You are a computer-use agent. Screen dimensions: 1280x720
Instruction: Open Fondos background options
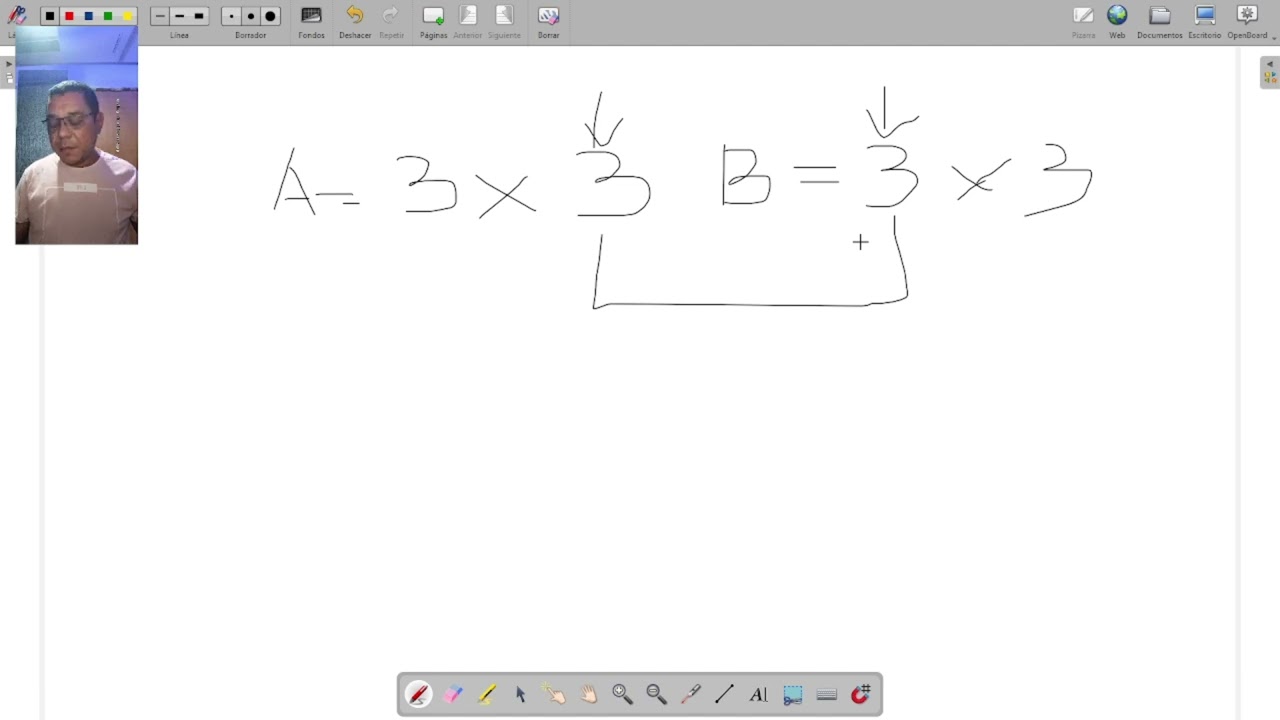311,22
